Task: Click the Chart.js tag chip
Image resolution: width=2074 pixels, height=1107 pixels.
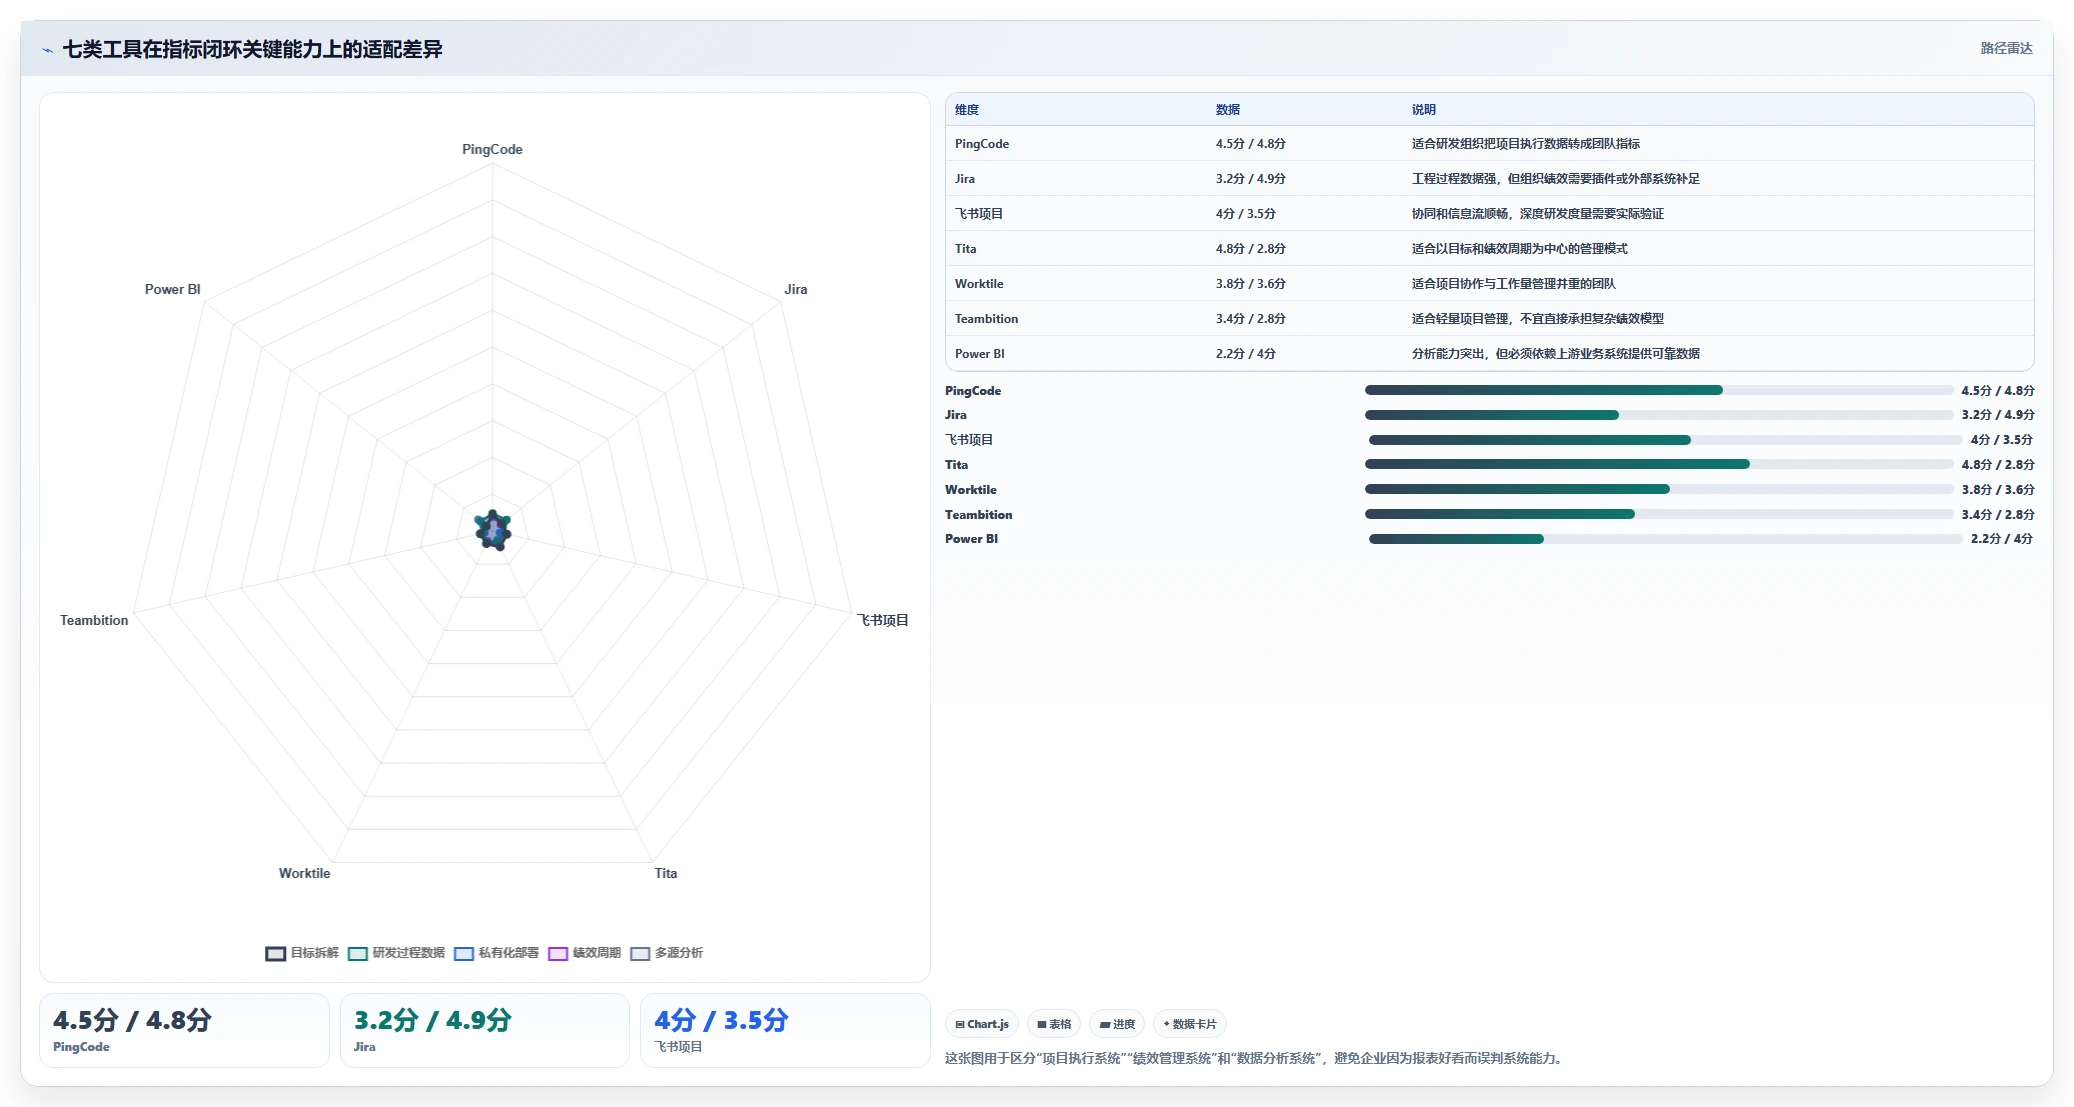Action: coord(982,1024)
